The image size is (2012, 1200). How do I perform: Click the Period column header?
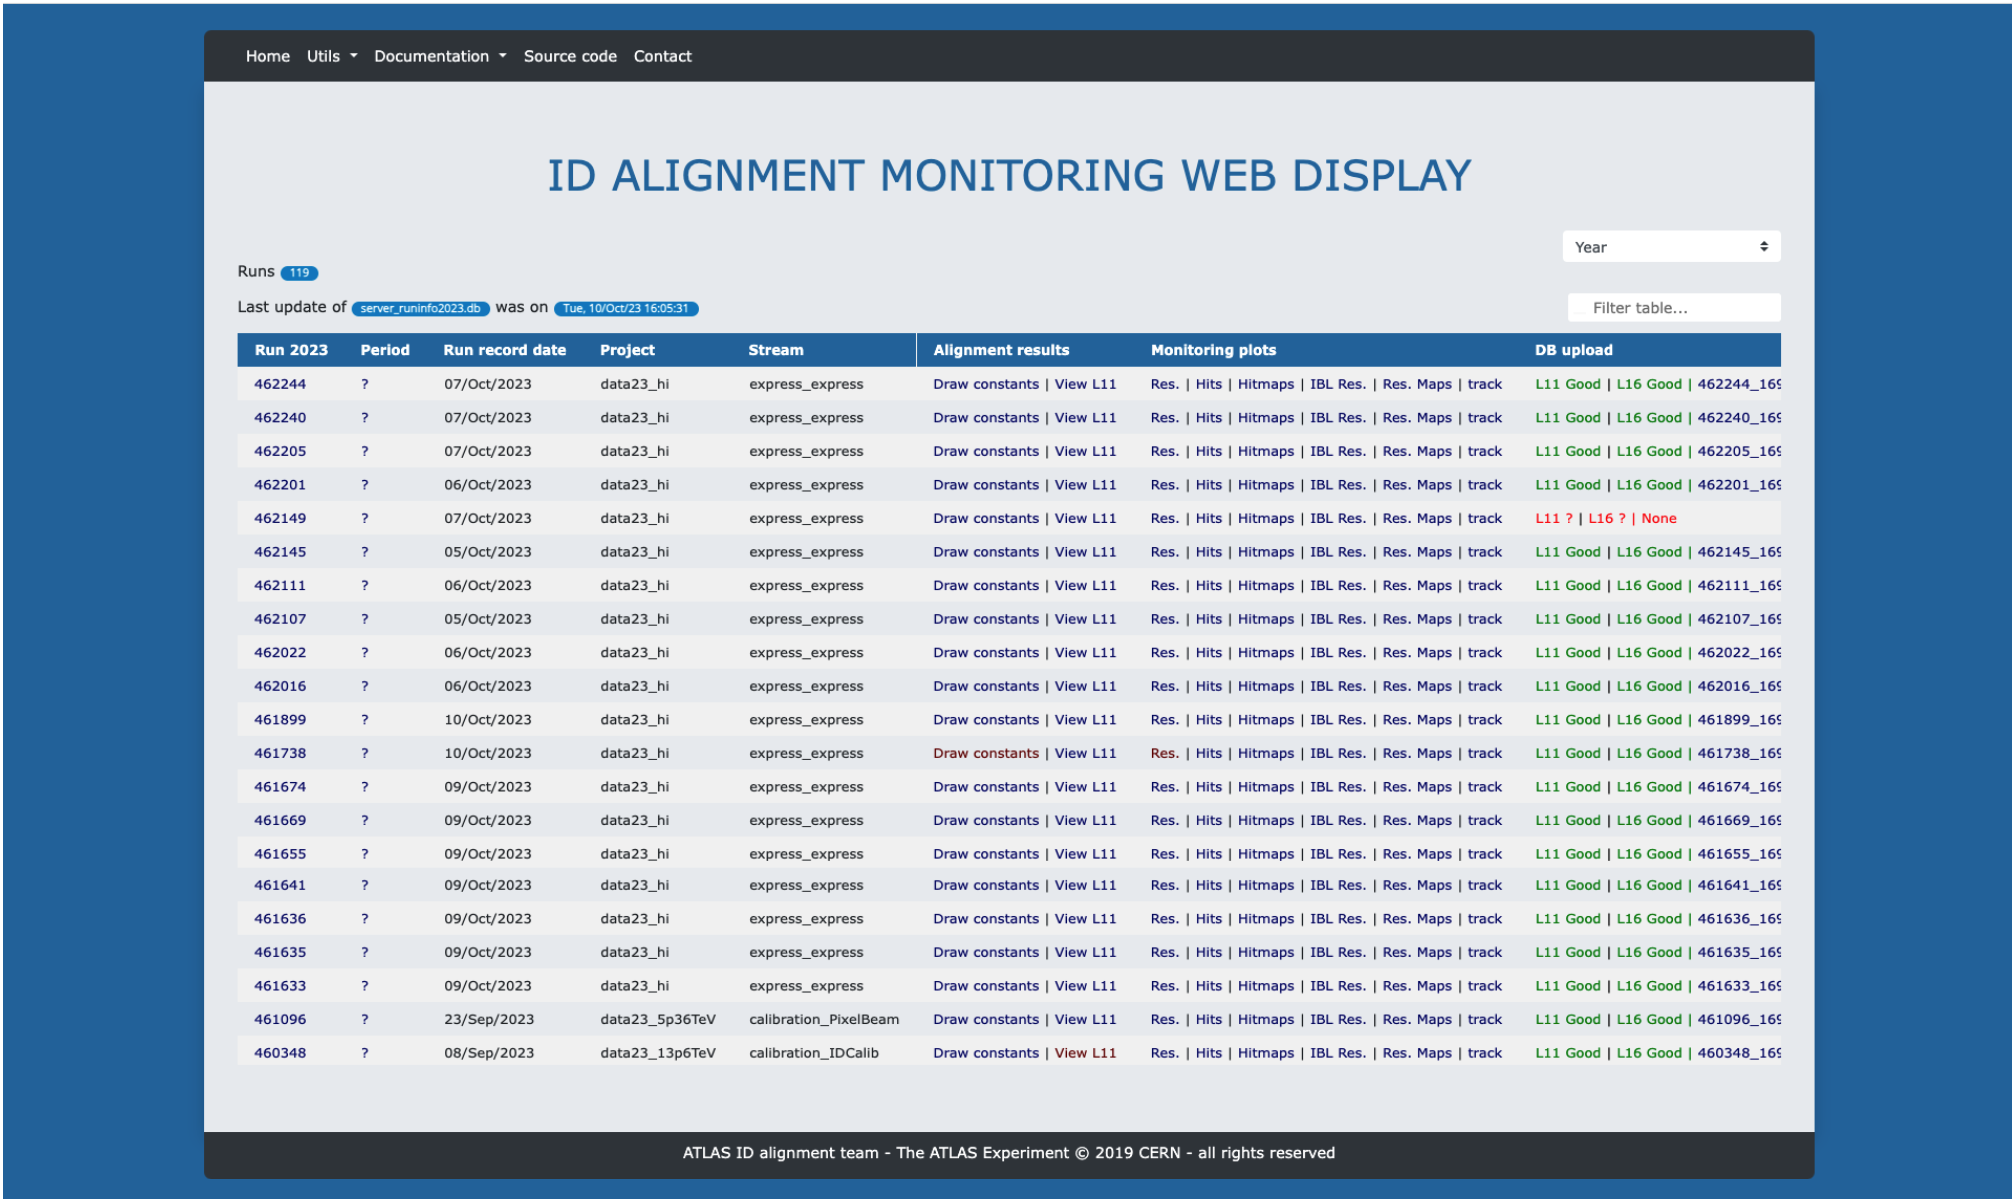(385, 350)
